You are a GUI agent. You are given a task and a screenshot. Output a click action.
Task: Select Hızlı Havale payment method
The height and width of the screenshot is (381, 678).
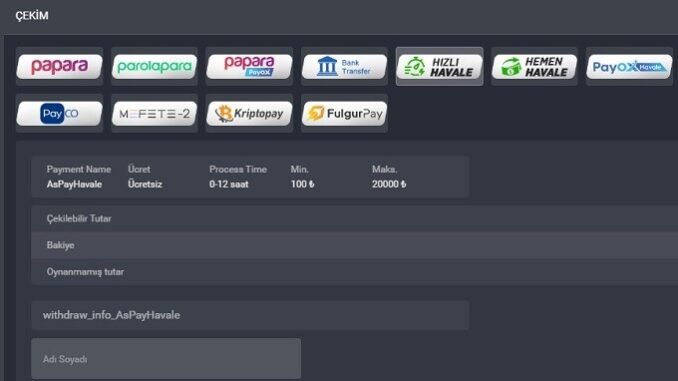coord(439,66)
